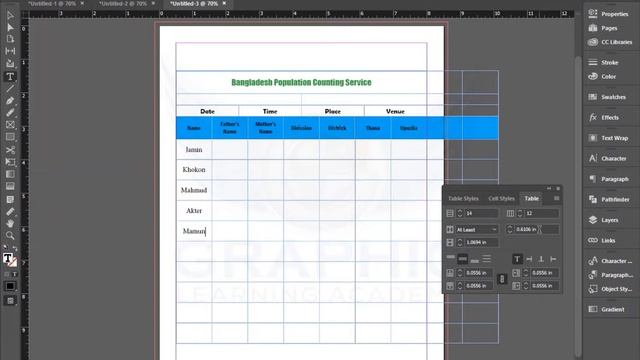
Task: Open the Swatches panel
Action: (607, 97)
